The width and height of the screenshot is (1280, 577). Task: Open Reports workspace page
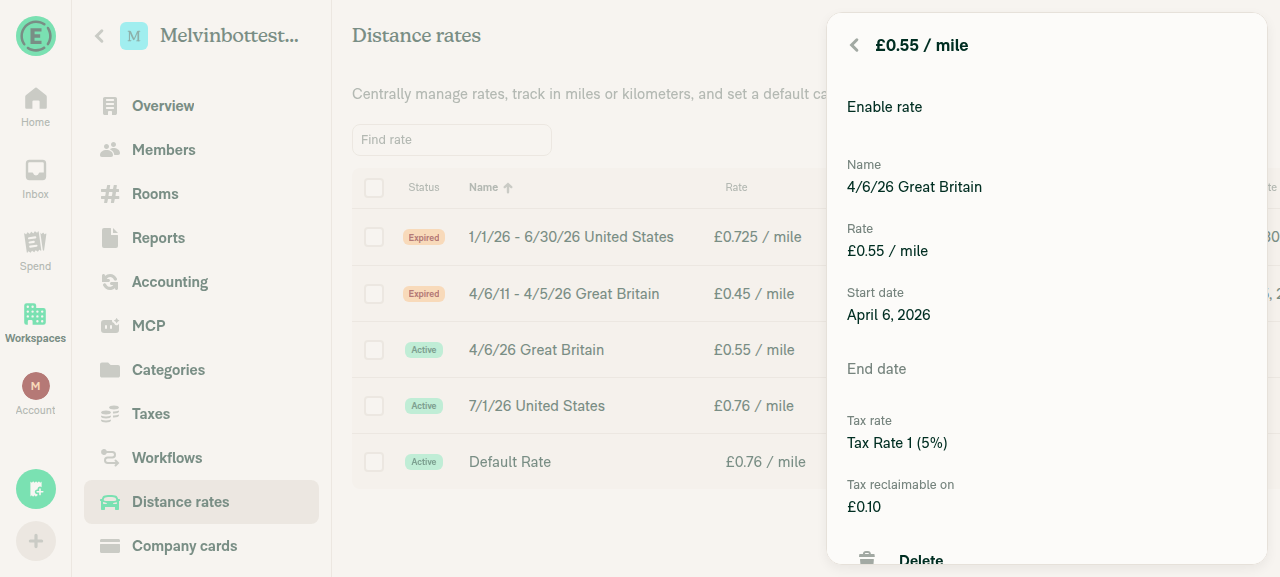[x=201, y=238]
